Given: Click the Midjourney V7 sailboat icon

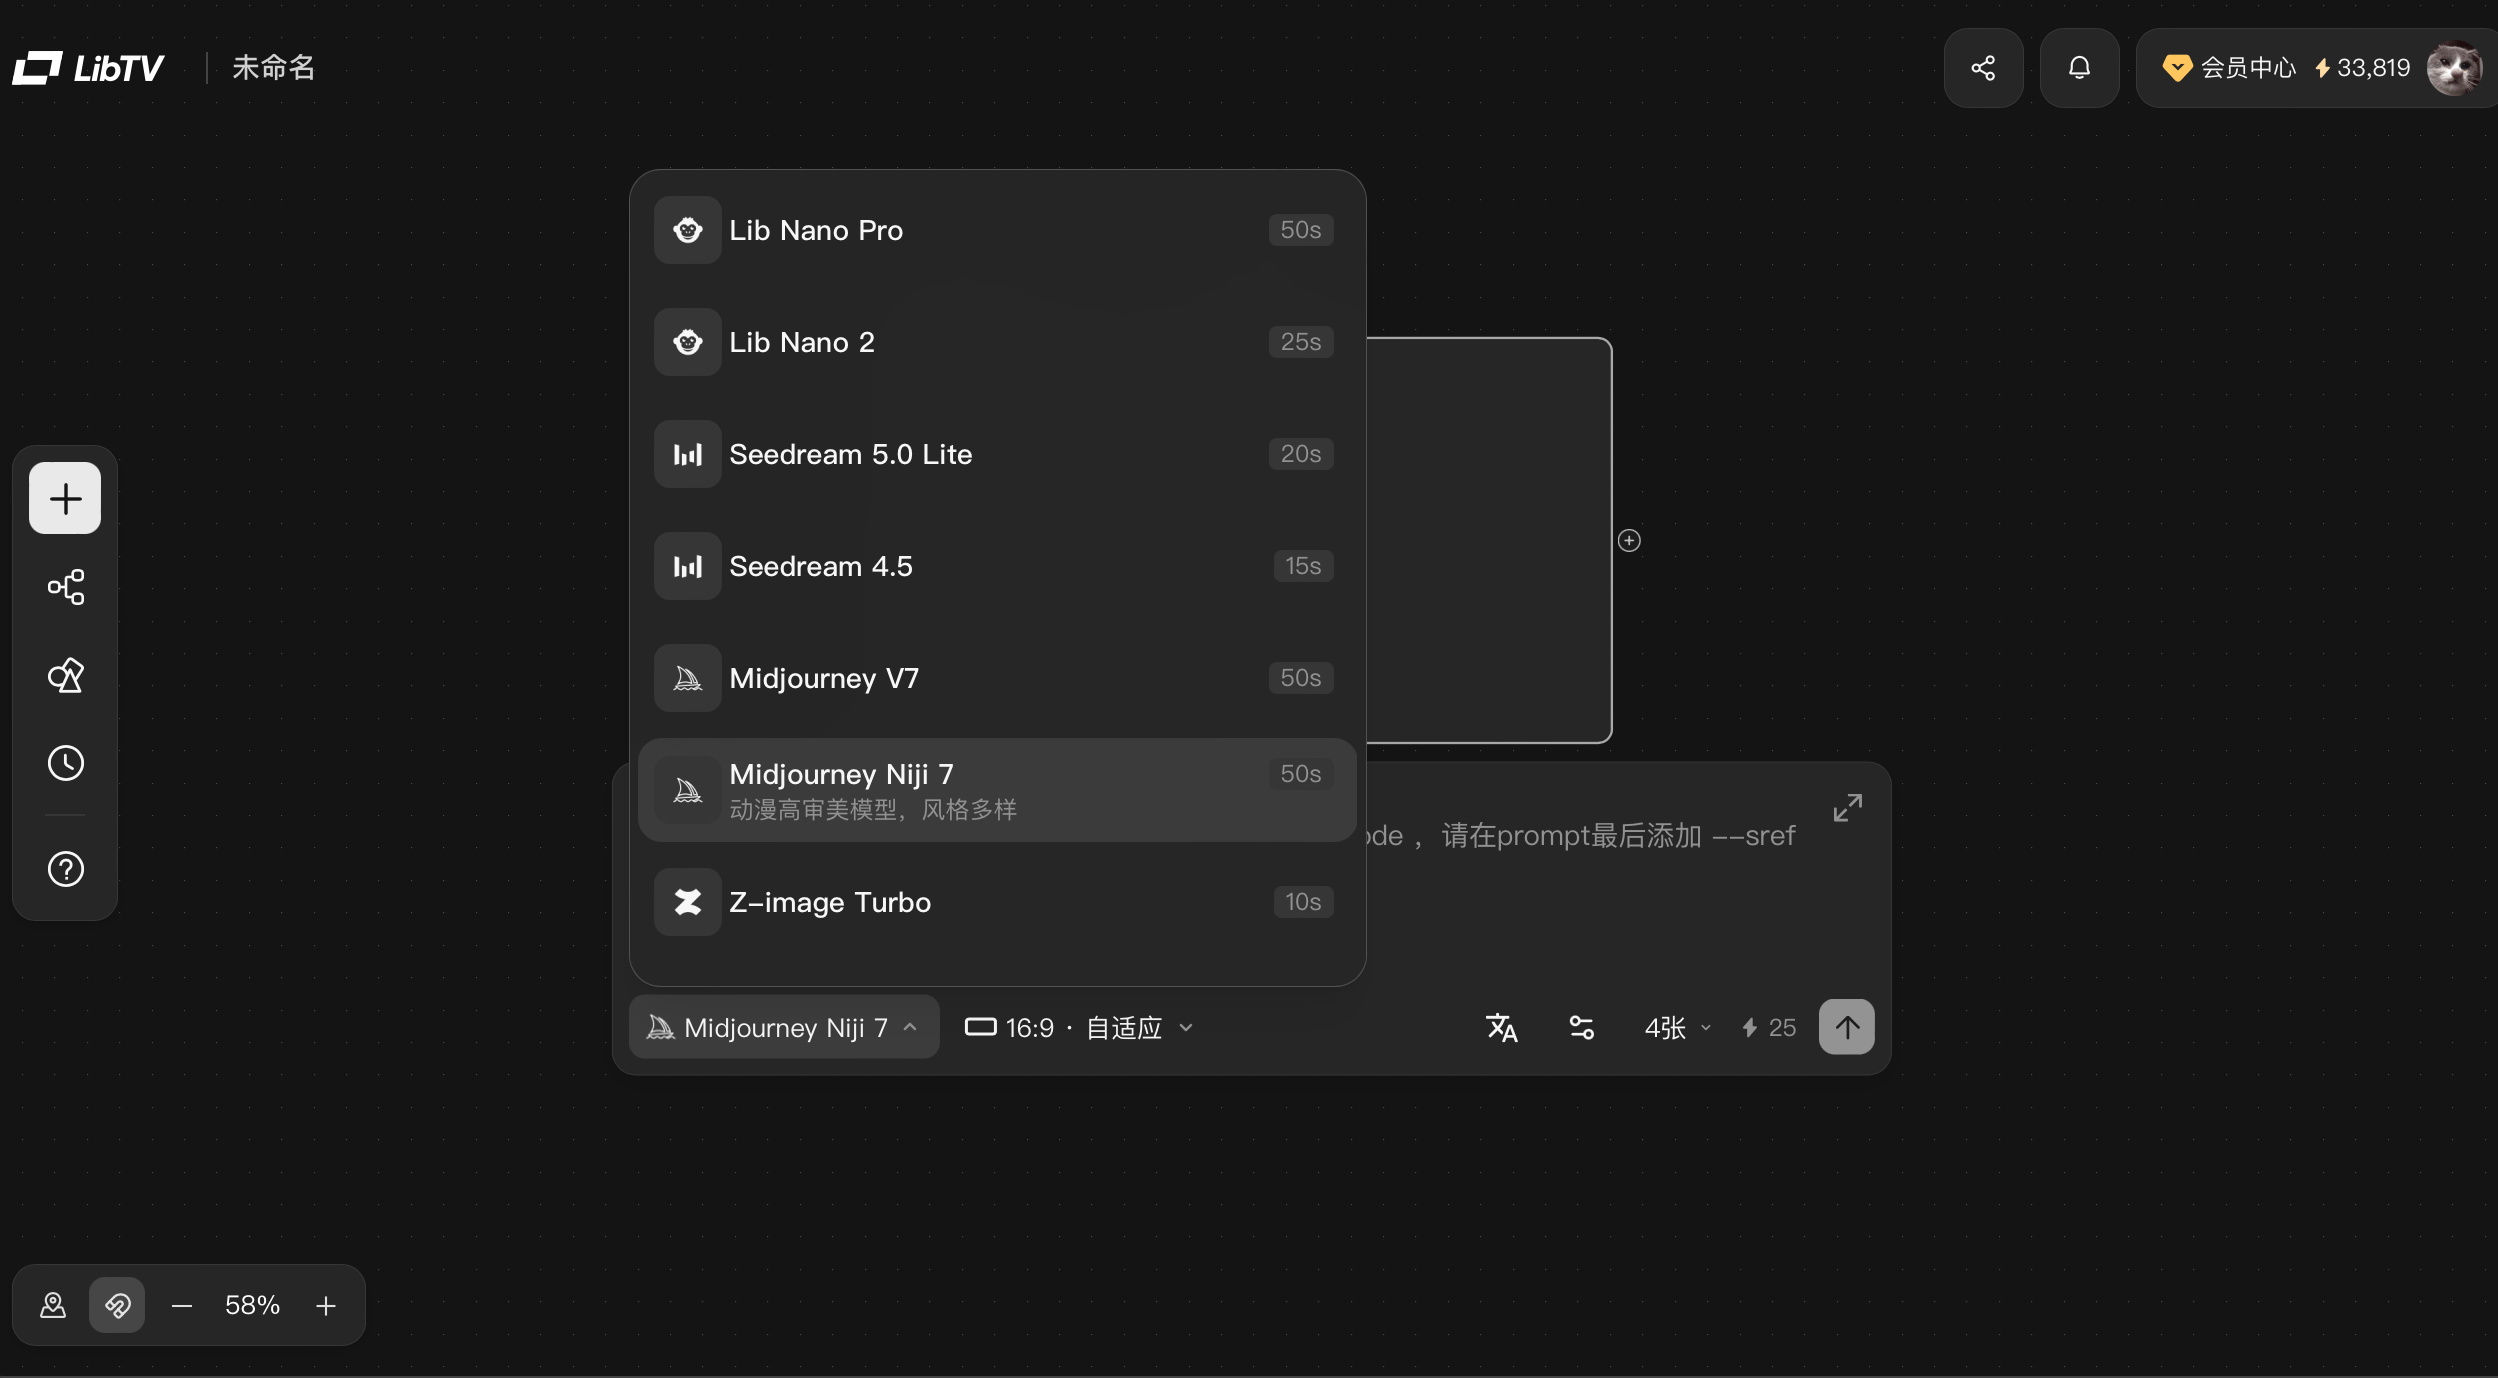Looking at the screenshot, I should (x=687, y=678).
